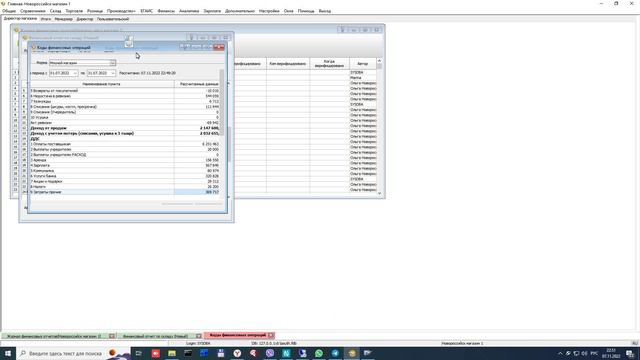Open the notification center icon
640x360 pixels.
pos(630,353)
